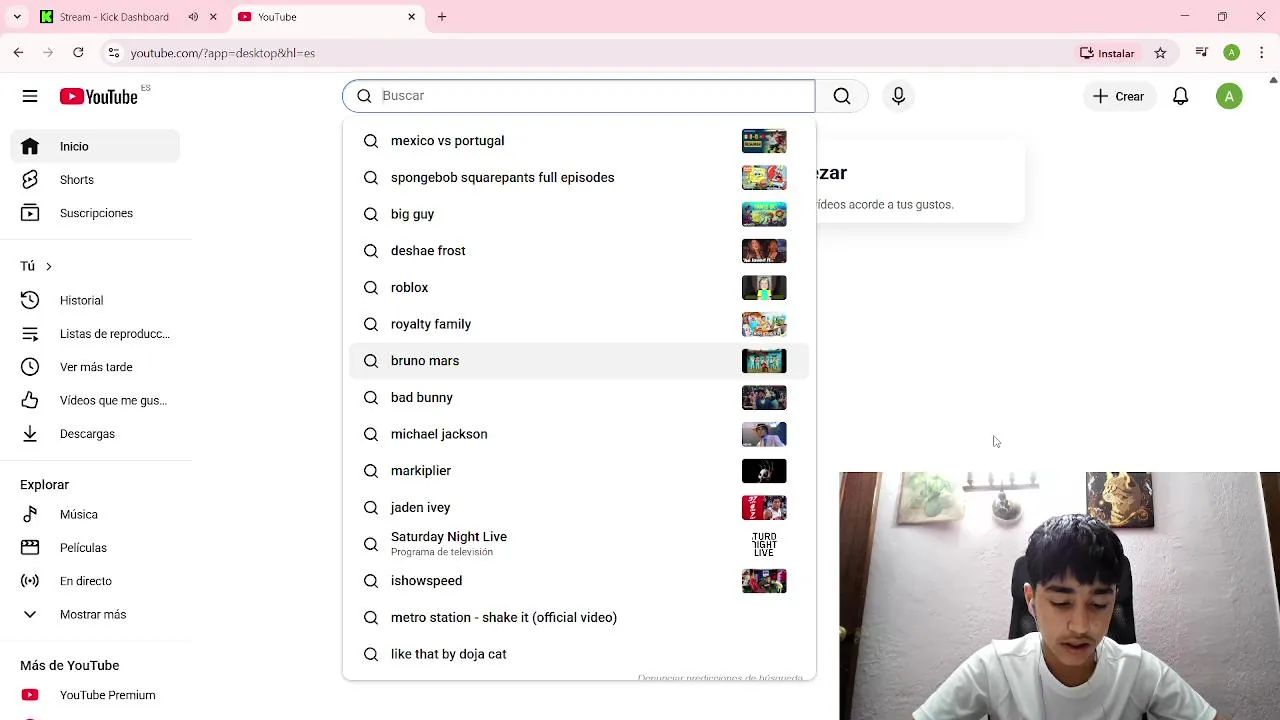The image size is (1280, 720).
Task: Select suggestion "big guy"
Action: click(x=579, y=214)
